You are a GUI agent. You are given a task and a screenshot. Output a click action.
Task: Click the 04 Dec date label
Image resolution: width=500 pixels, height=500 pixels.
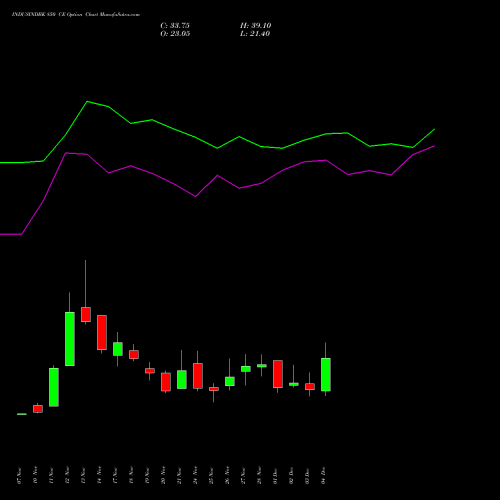click(x=323, y=476)
